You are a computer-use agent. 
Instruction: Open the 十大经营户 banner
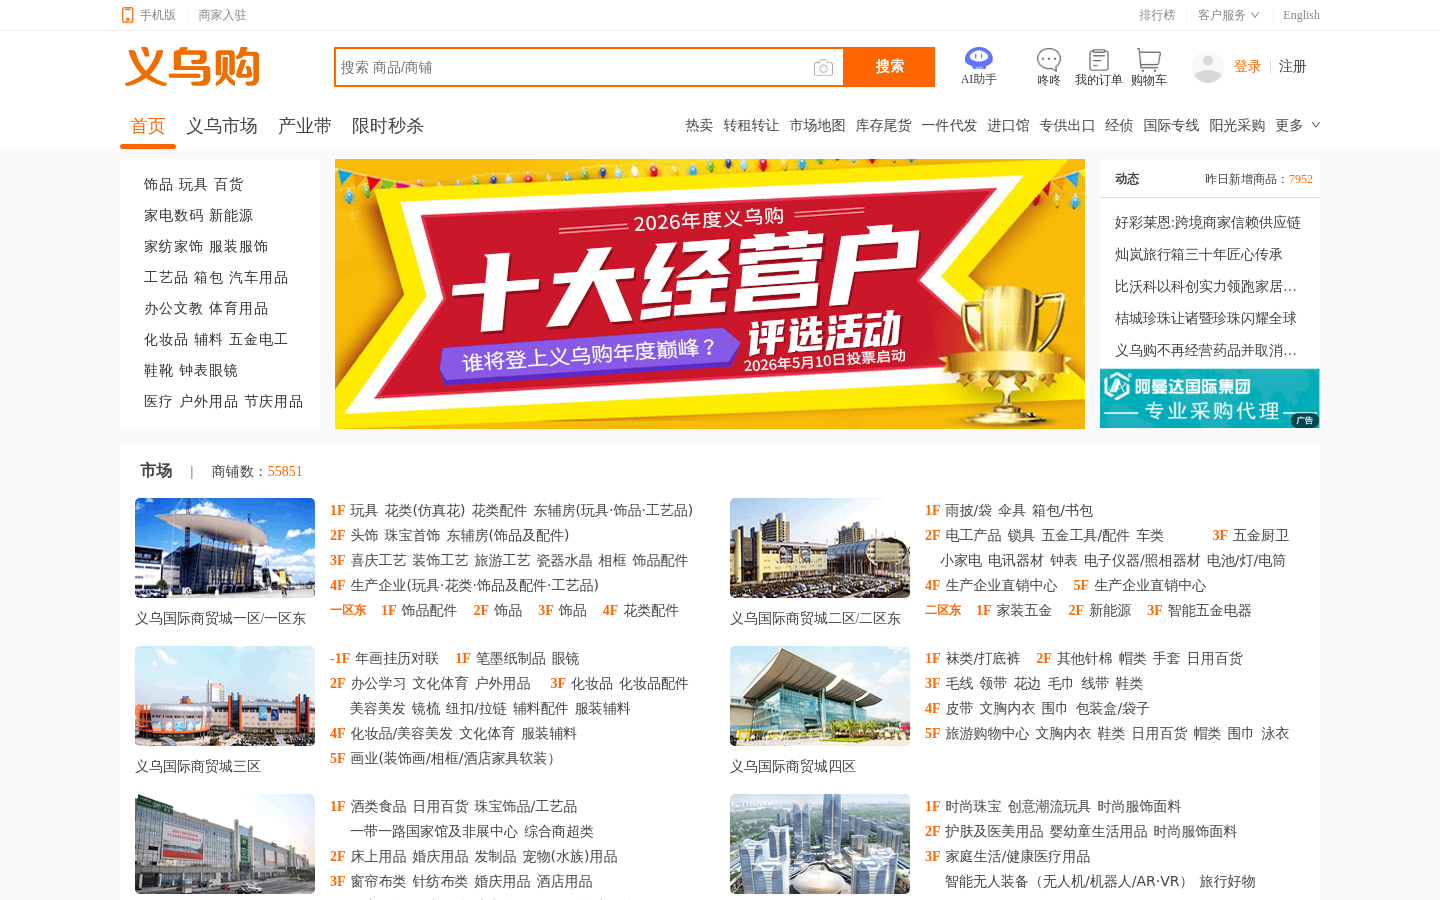pyautogui.click(x=710, y=294)
